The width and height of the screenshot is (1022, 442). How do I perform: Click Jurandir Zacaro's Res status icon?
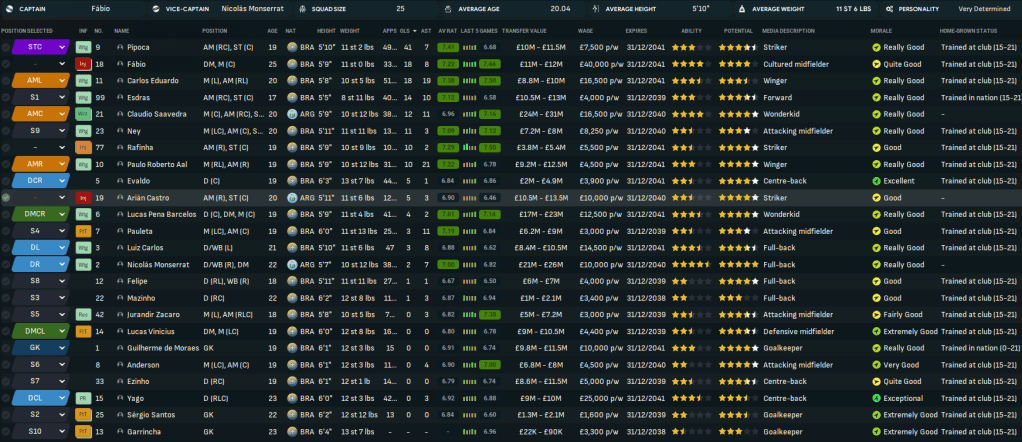(83, 314)
